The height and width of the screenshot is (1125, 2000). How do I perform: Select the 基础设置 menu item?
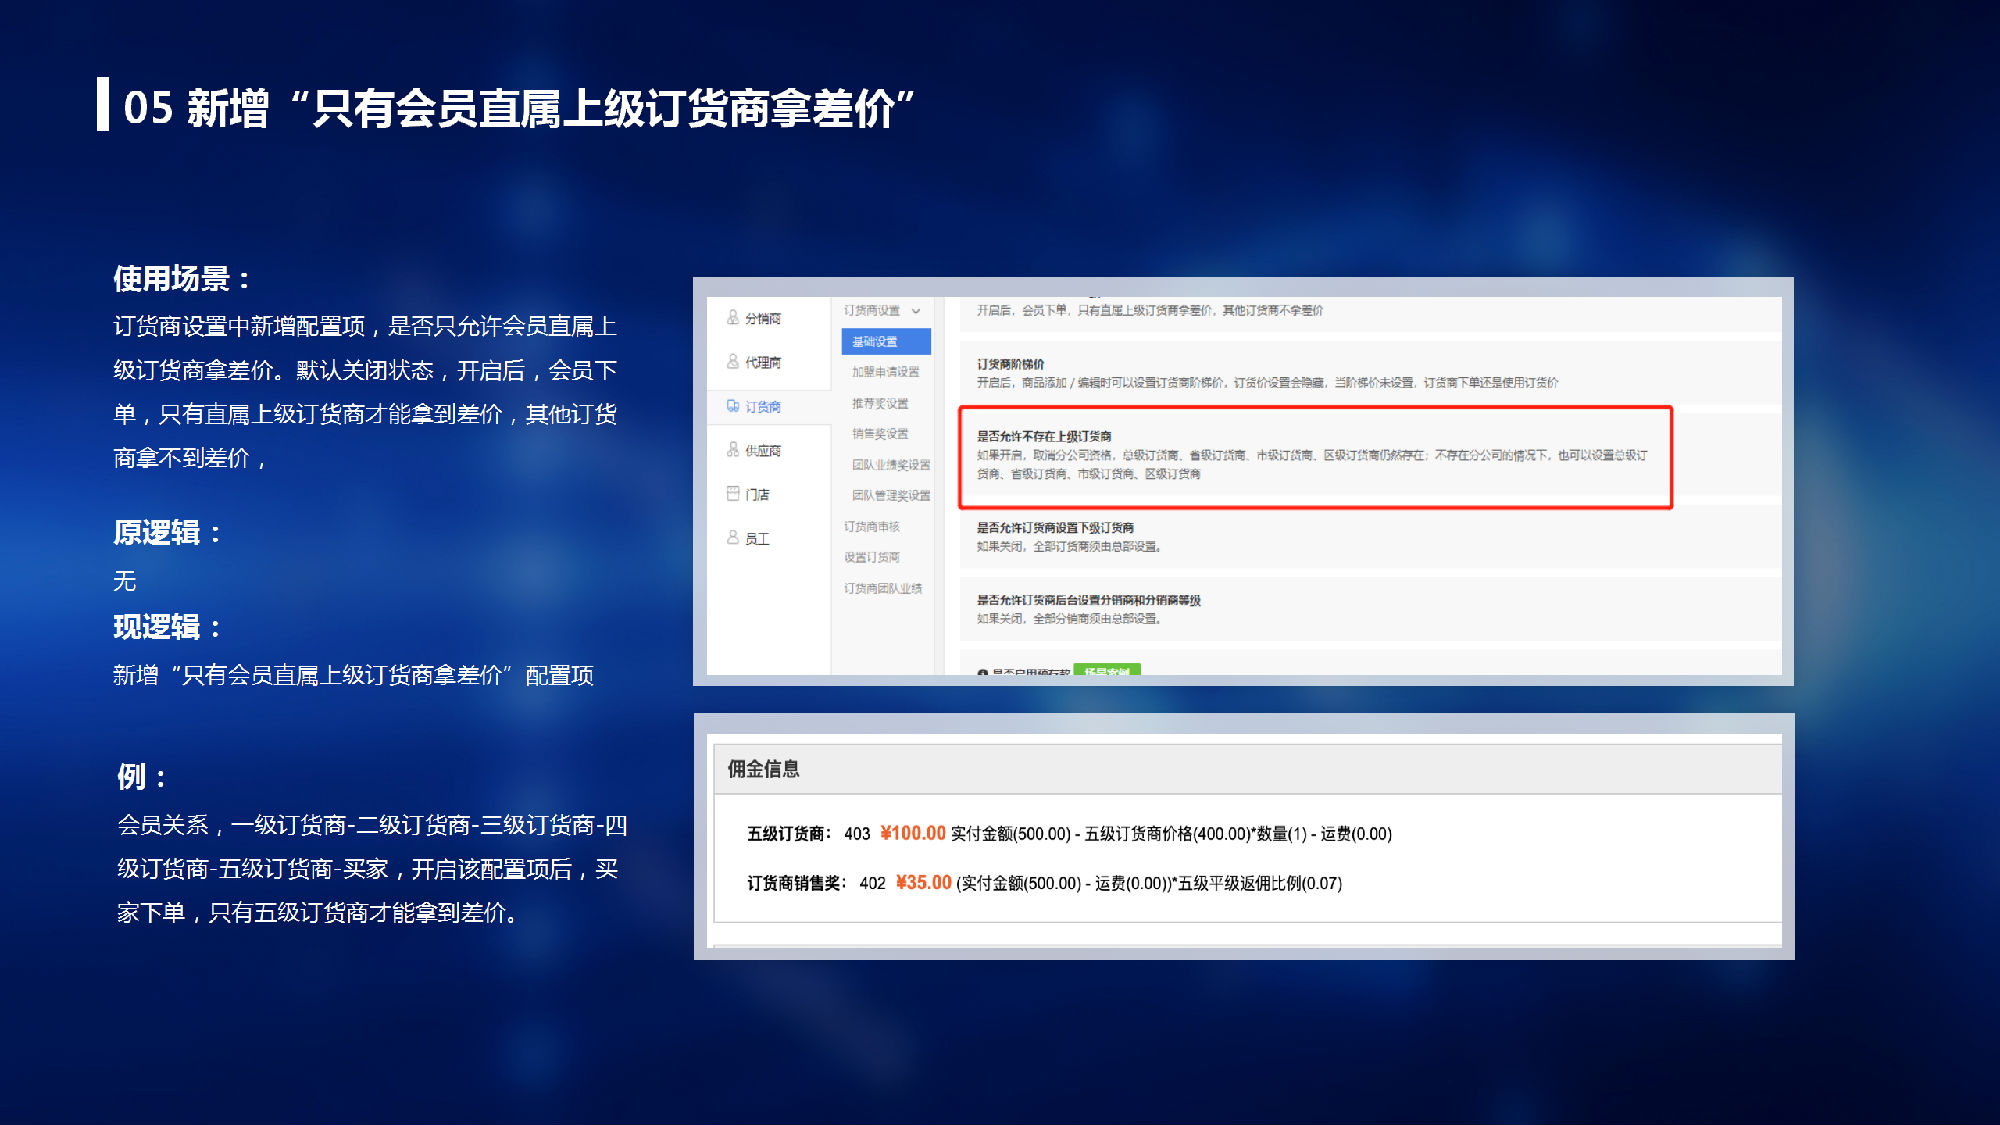click(885, 342)
